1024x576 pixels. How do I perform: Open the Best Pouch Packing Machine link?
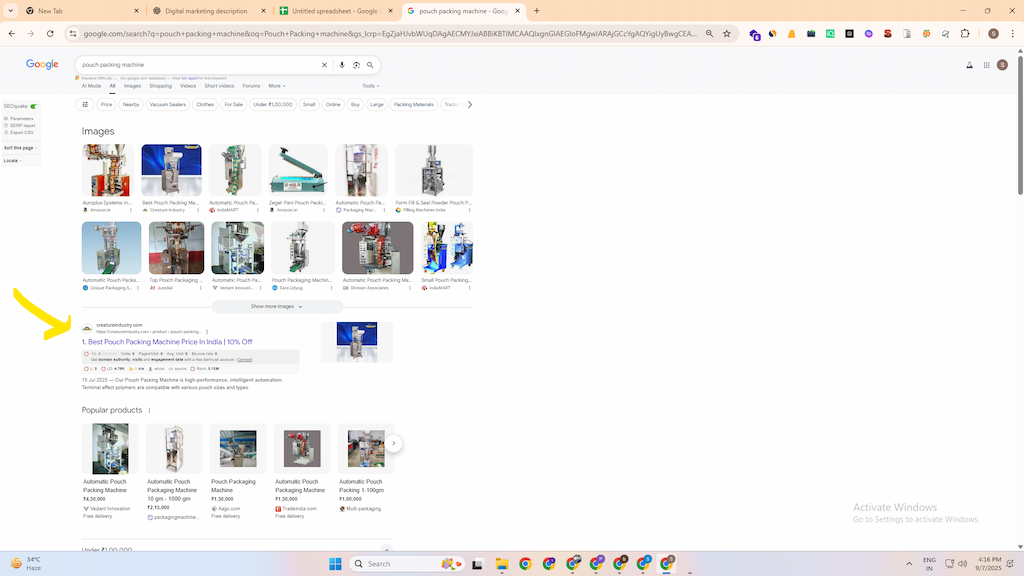click(166, 341)
